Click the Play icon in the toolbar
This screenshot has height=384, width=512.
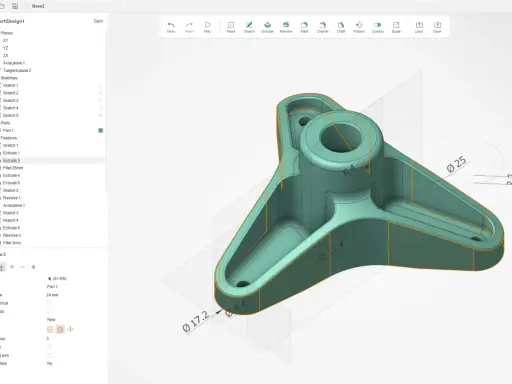[x=207, y=25]
